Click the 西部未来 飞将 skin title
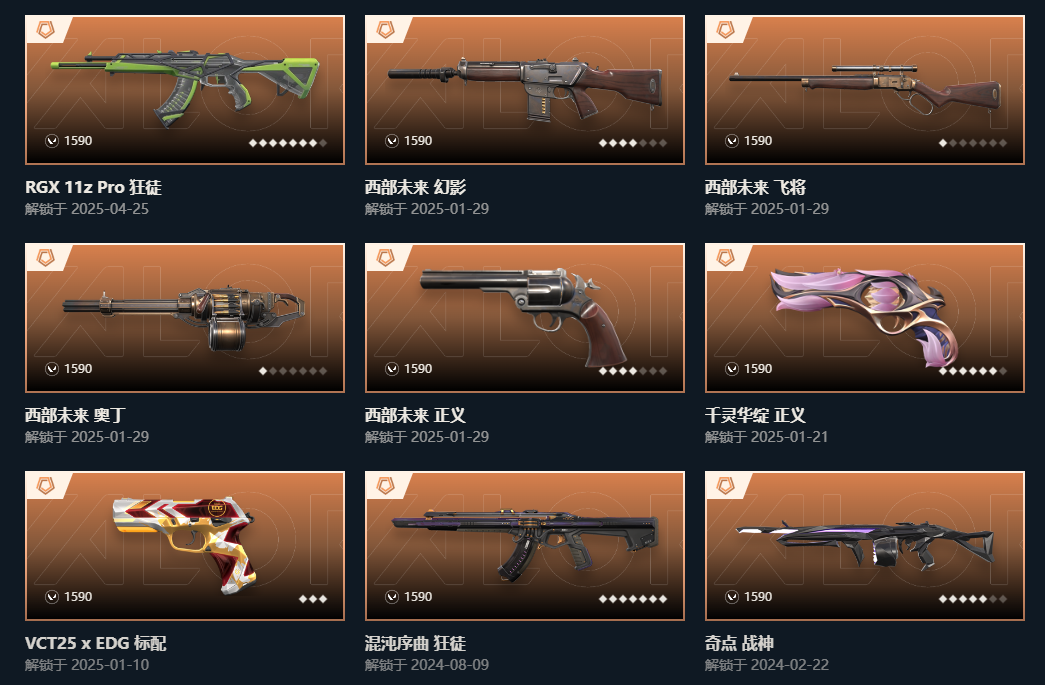This screenshot has height=685, width=1045. 755,187
